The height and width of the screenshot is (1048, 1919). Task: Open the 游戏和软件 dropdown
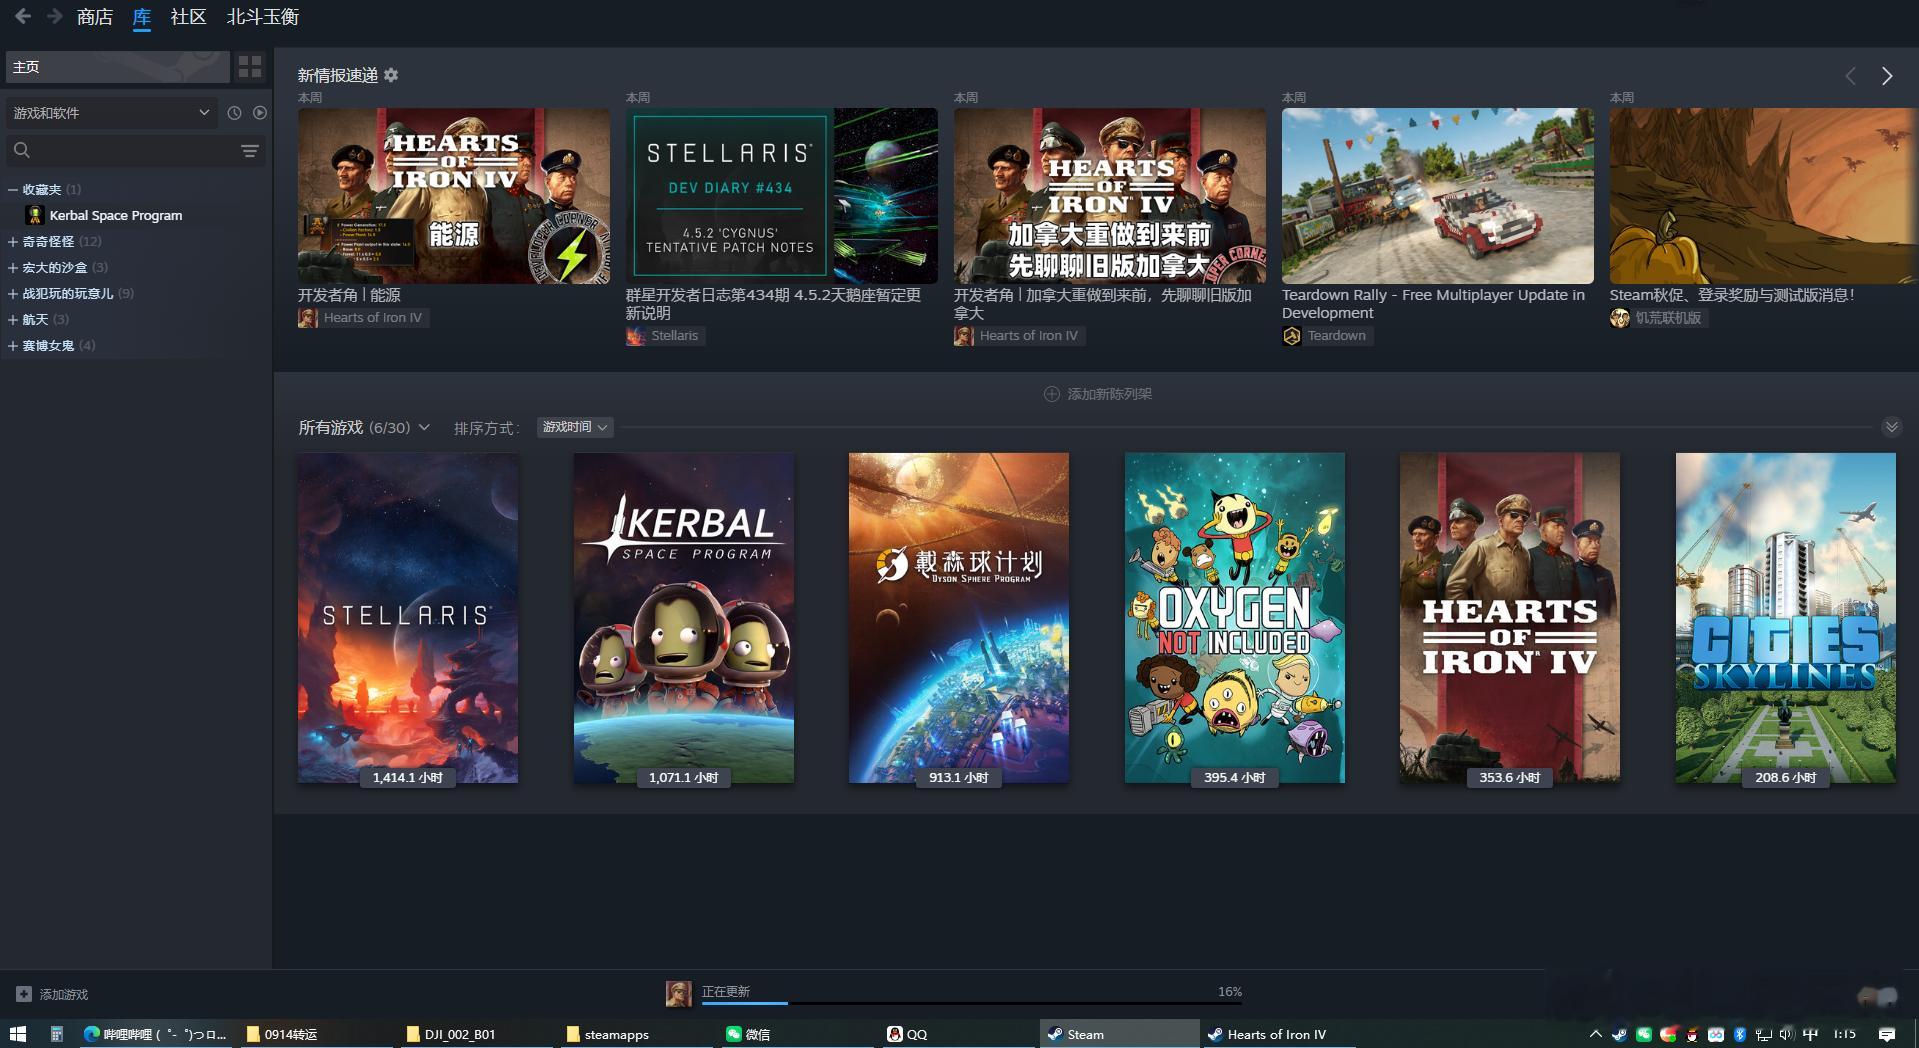[x=111, y=113]
